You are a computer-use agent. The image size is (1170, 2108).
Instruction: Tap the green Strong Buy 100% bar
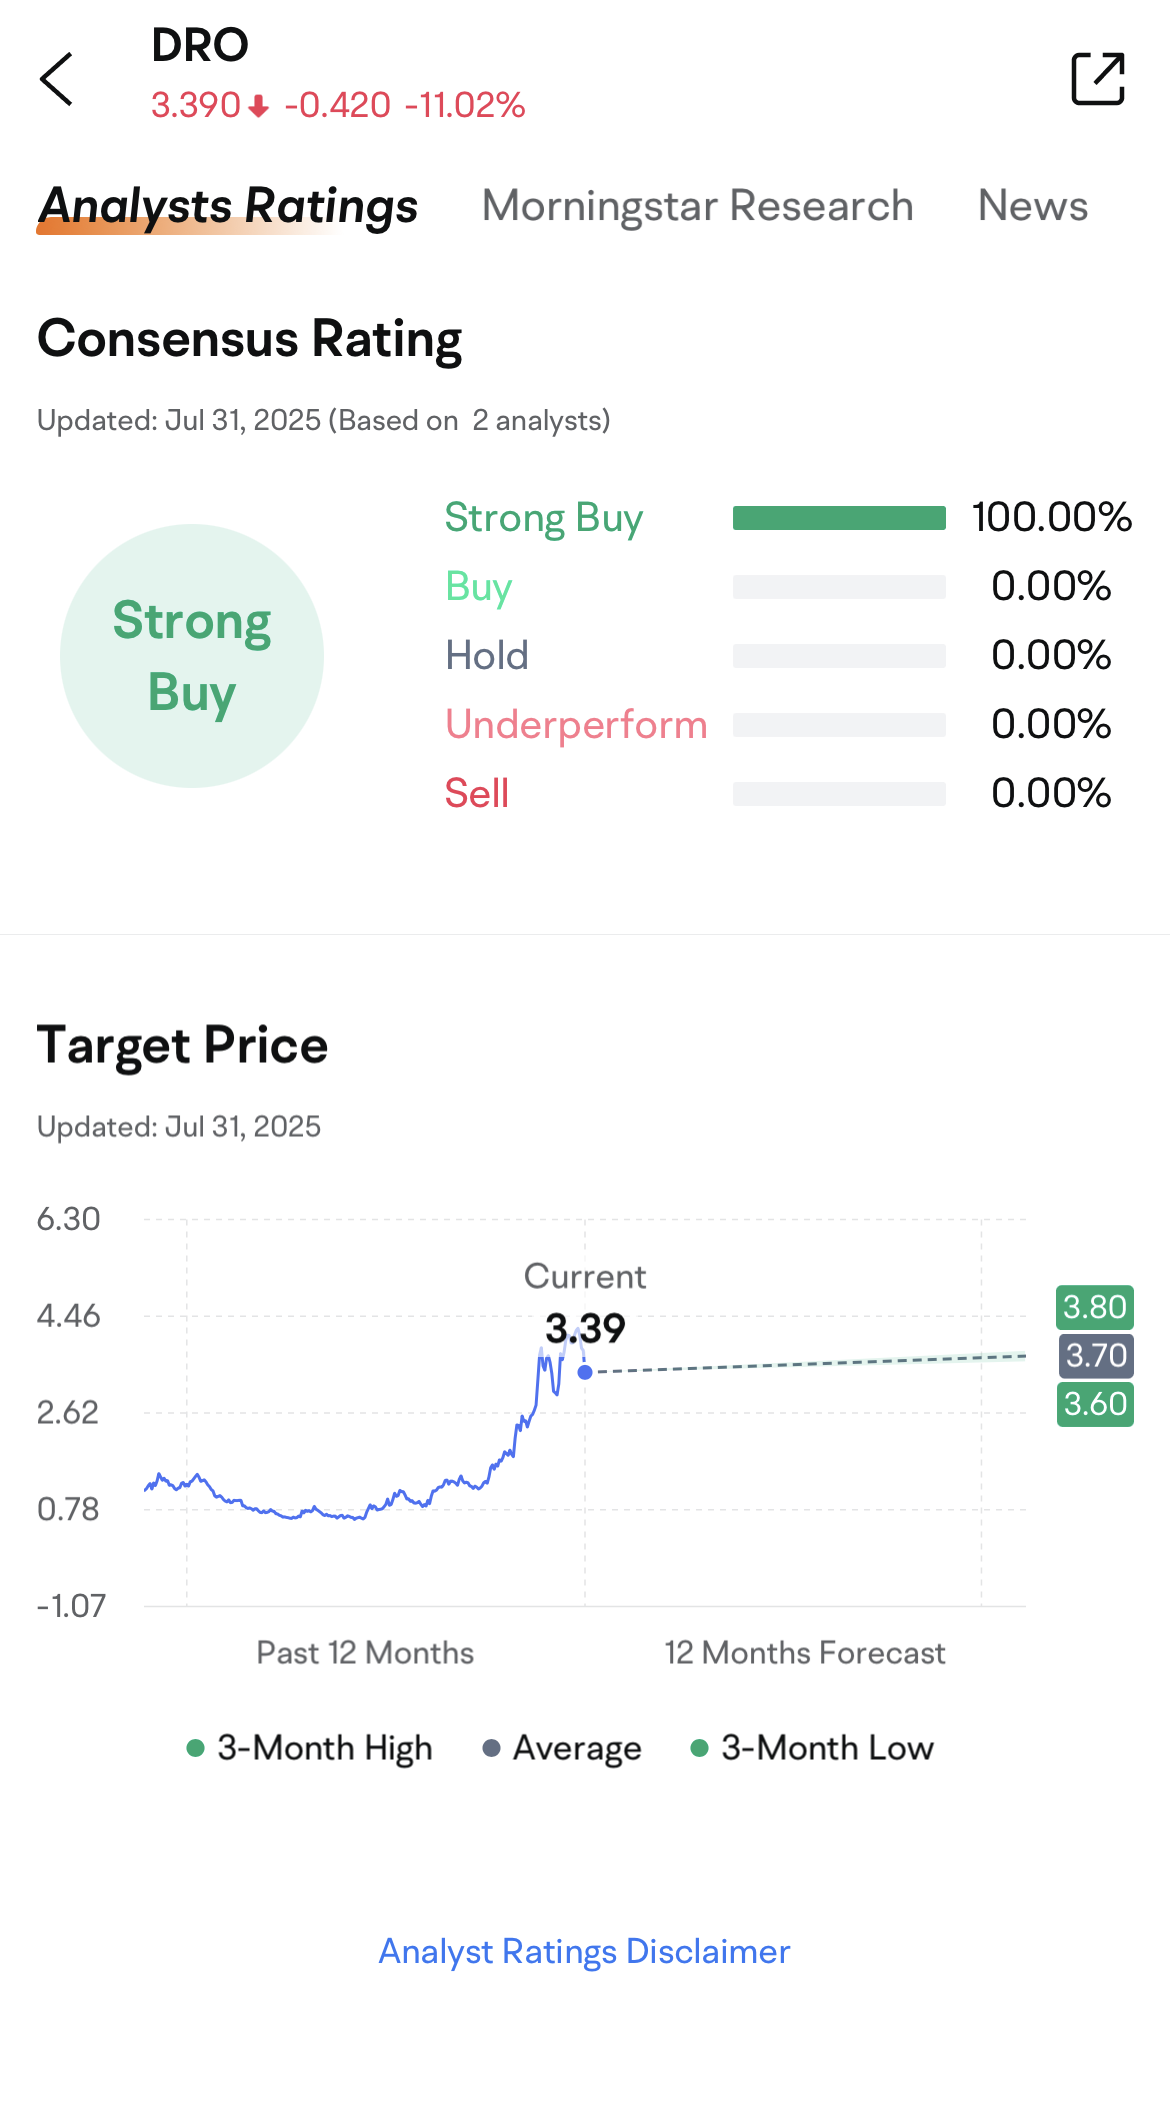pos(839,518)
